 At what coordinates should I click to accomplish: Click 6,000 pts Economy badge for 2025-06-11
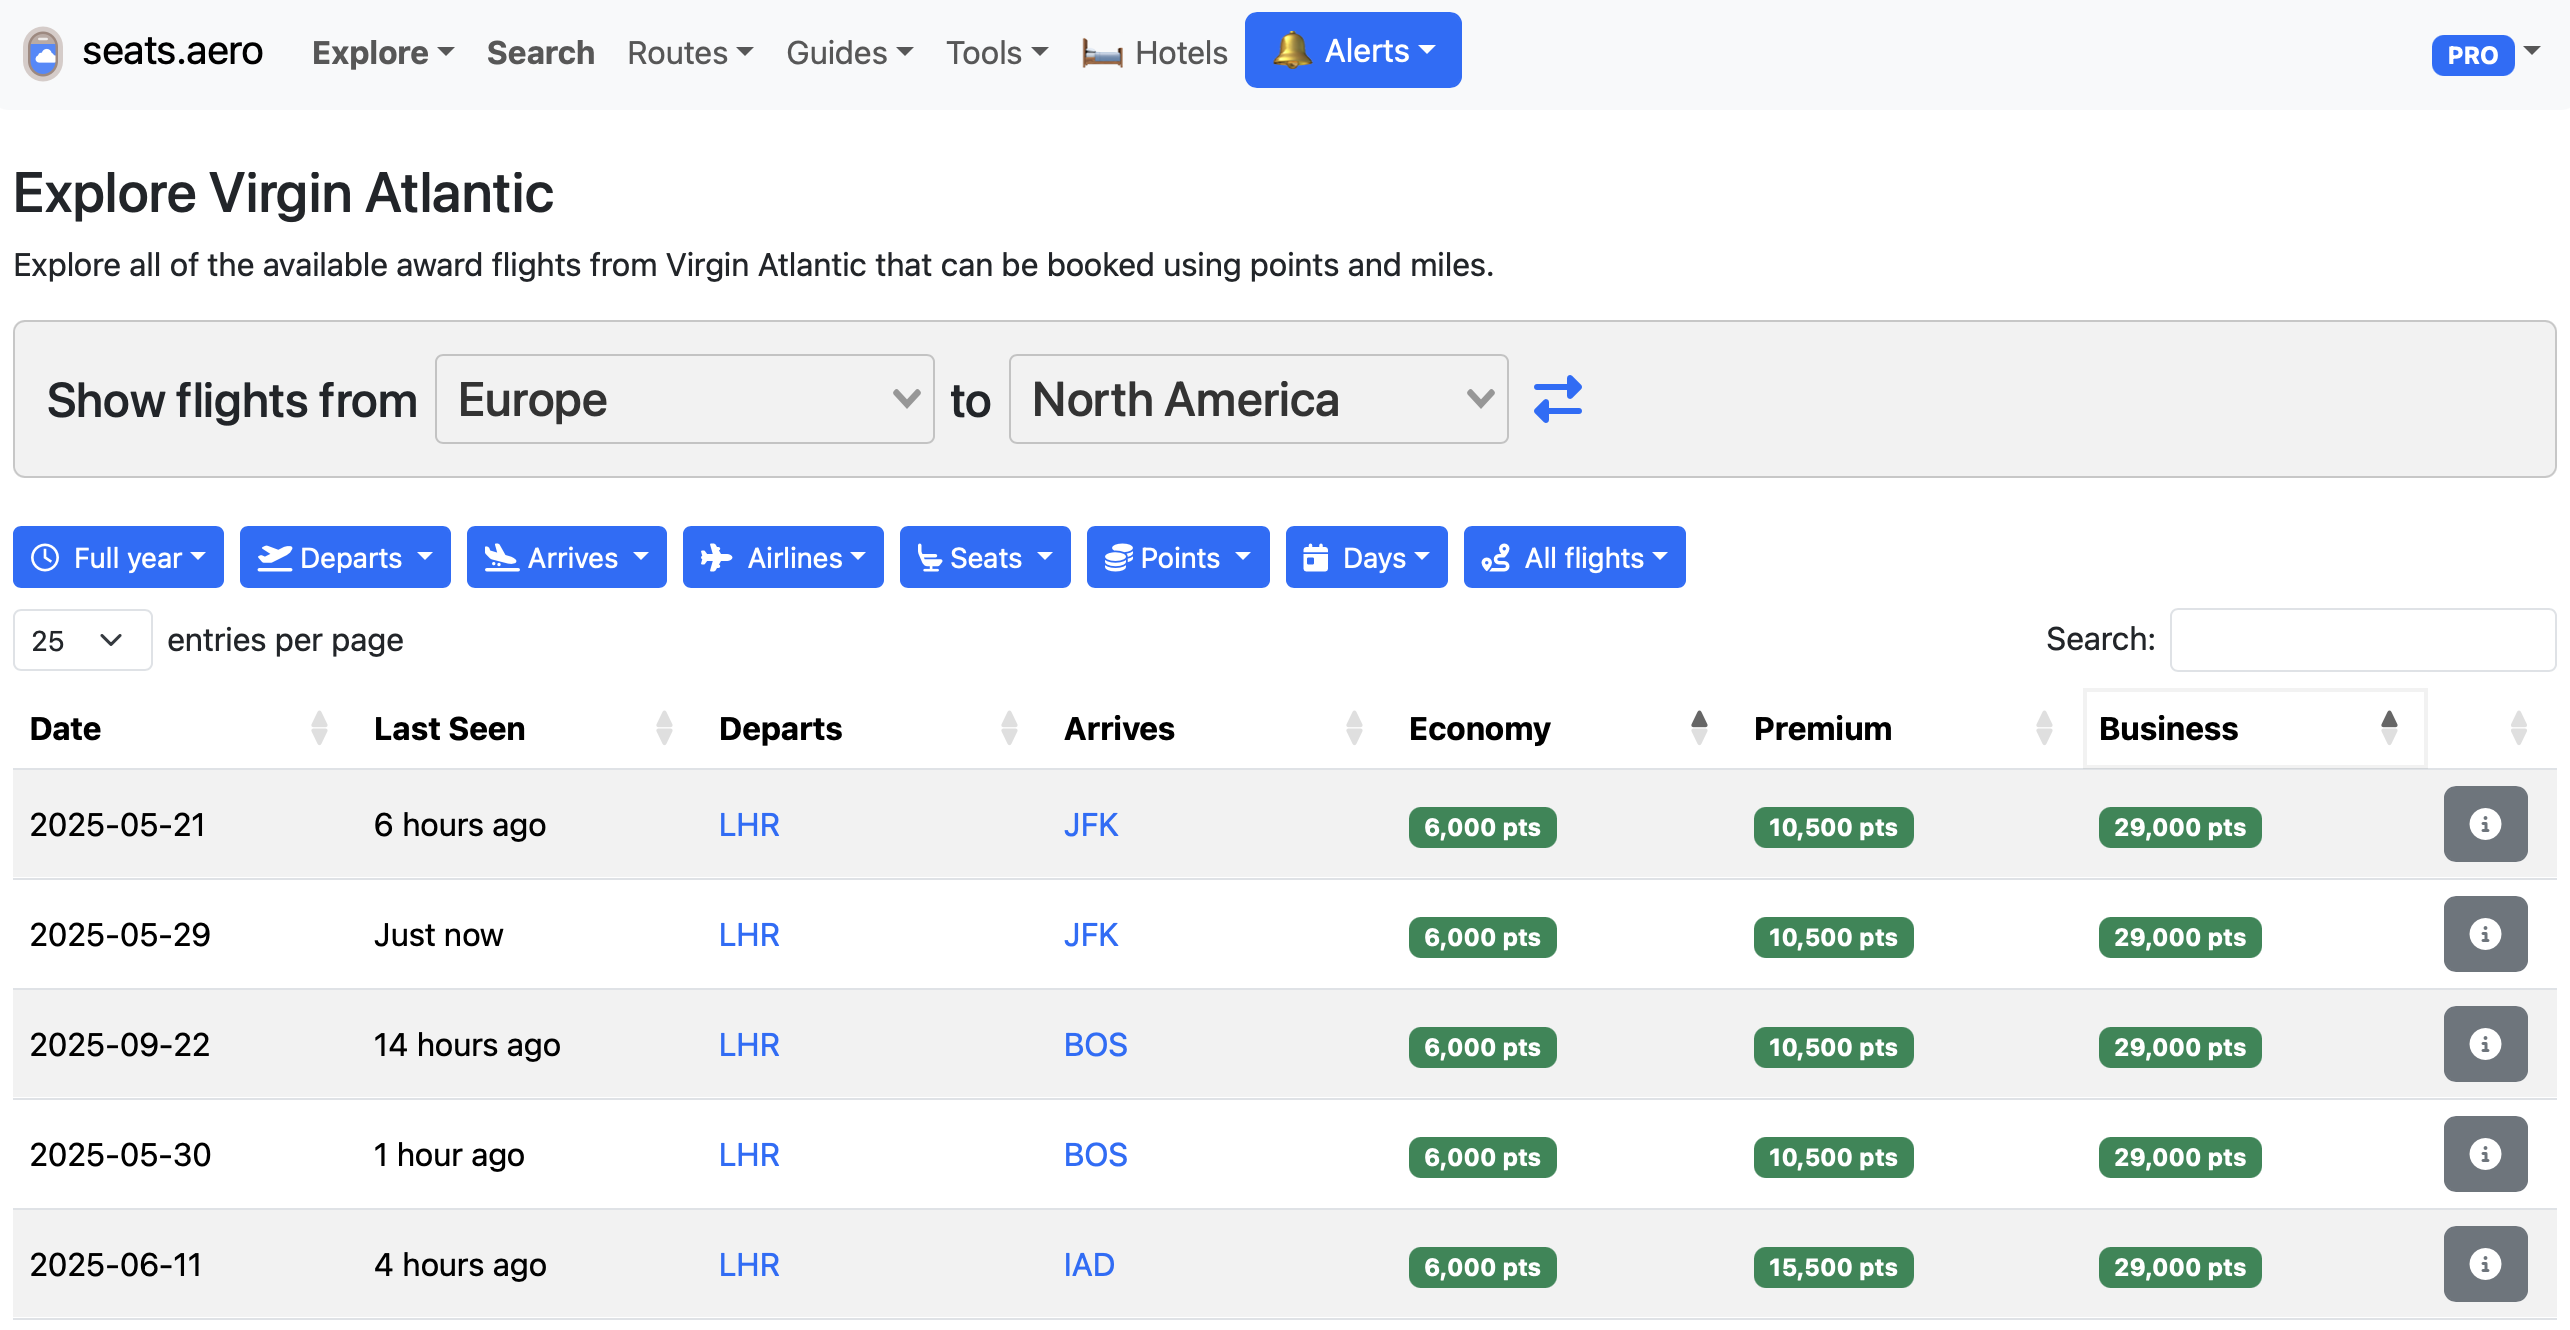1482,1267
